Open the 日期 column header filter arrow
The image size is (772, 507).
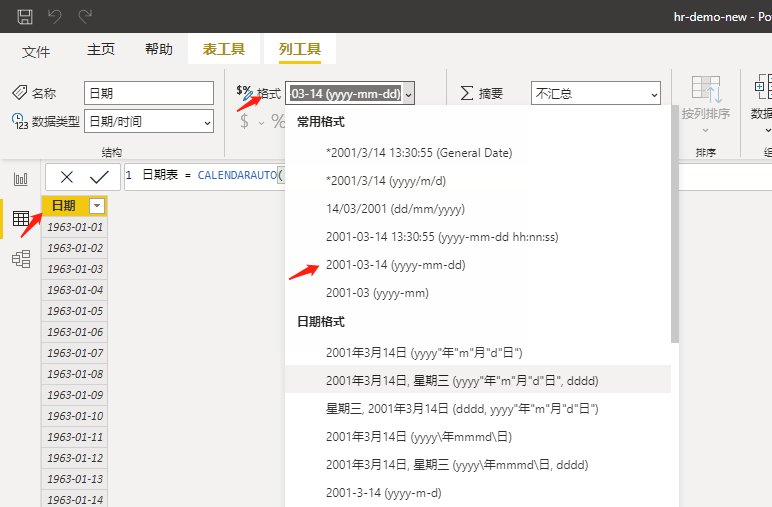tap(97, 205)
